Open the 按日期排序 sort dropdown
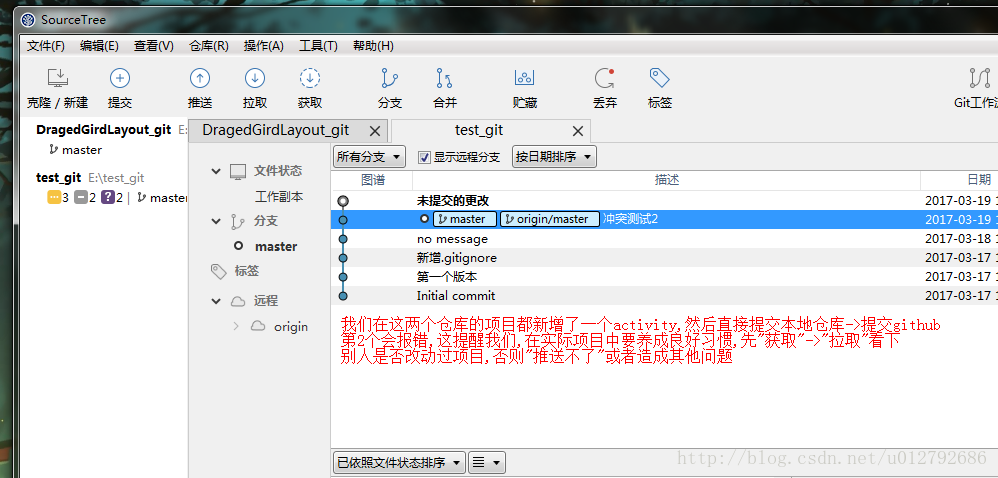 click(554, 157)
